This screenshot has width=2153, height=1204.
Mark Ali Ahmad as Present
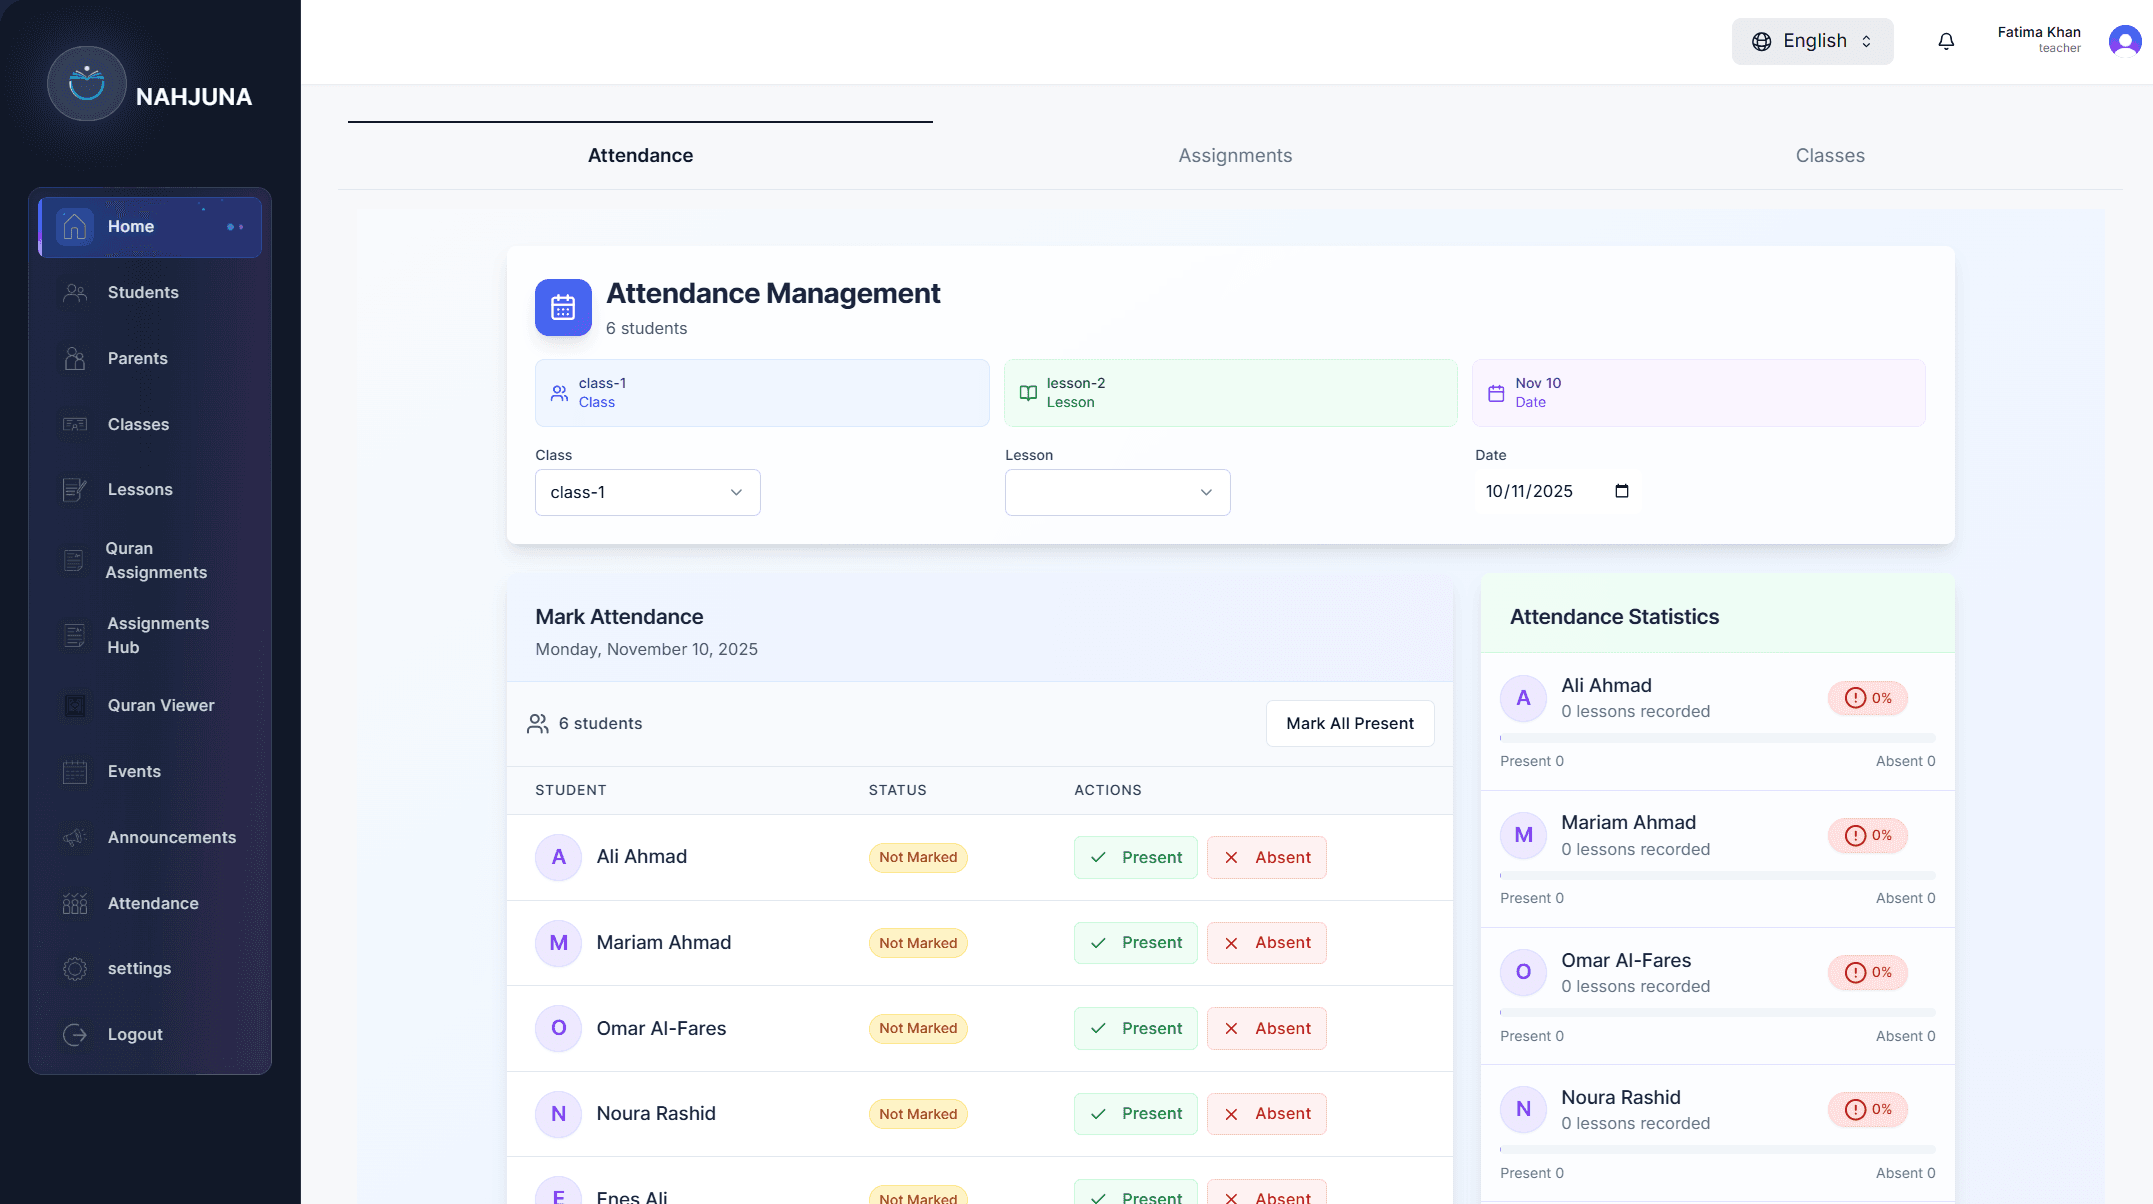point(1135,858)
